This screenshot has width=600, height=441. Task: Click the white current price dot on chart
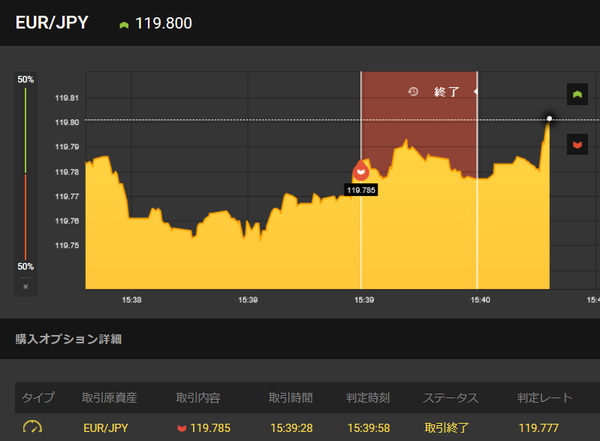[549, 118]
